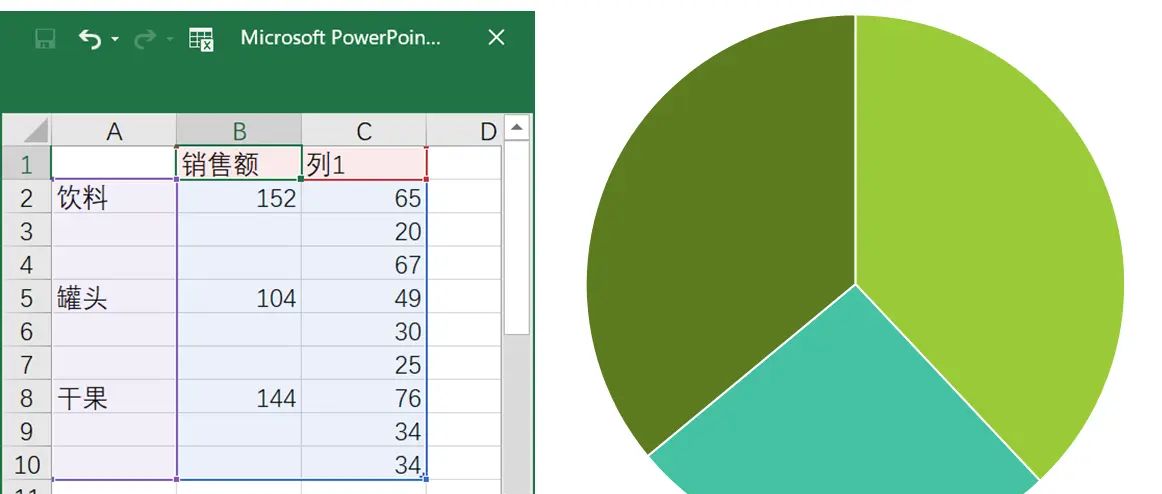The height and width of the screenshot is (494, 1162).
Task: Select row 1 header
Action: point(27,164)
